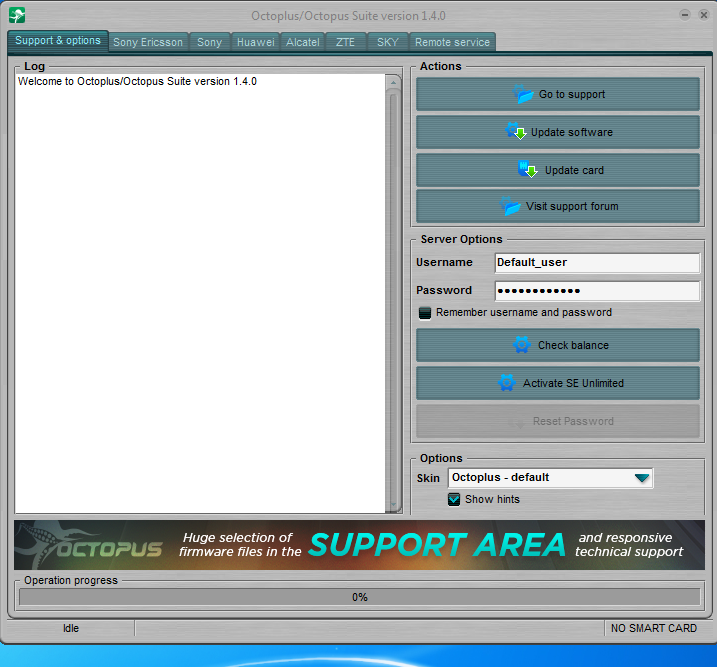Click the Operation progress bar

[x=359, y=597]
